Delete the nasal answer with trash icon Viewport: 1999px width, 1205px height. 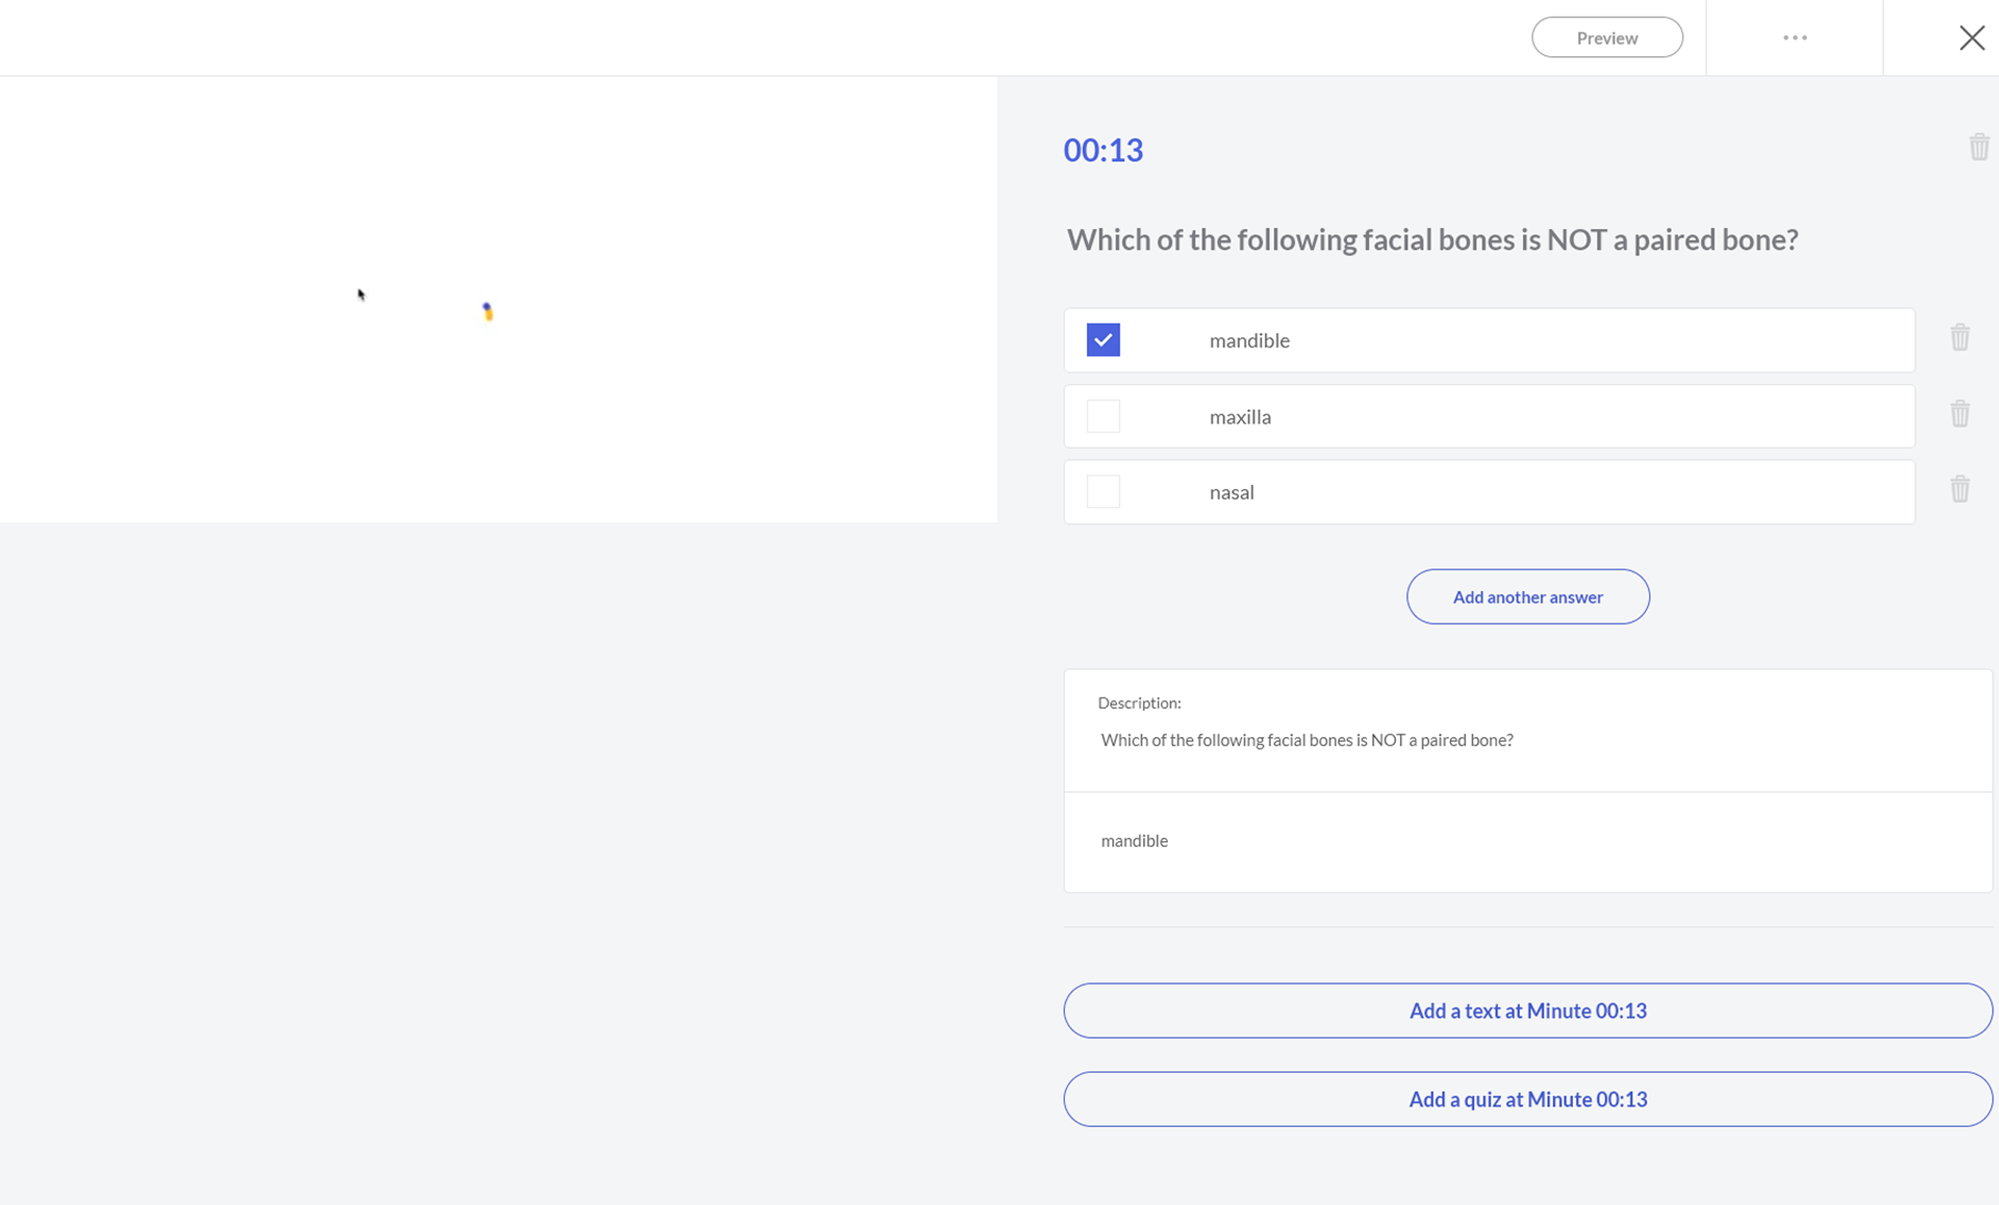pos(1959,490)
